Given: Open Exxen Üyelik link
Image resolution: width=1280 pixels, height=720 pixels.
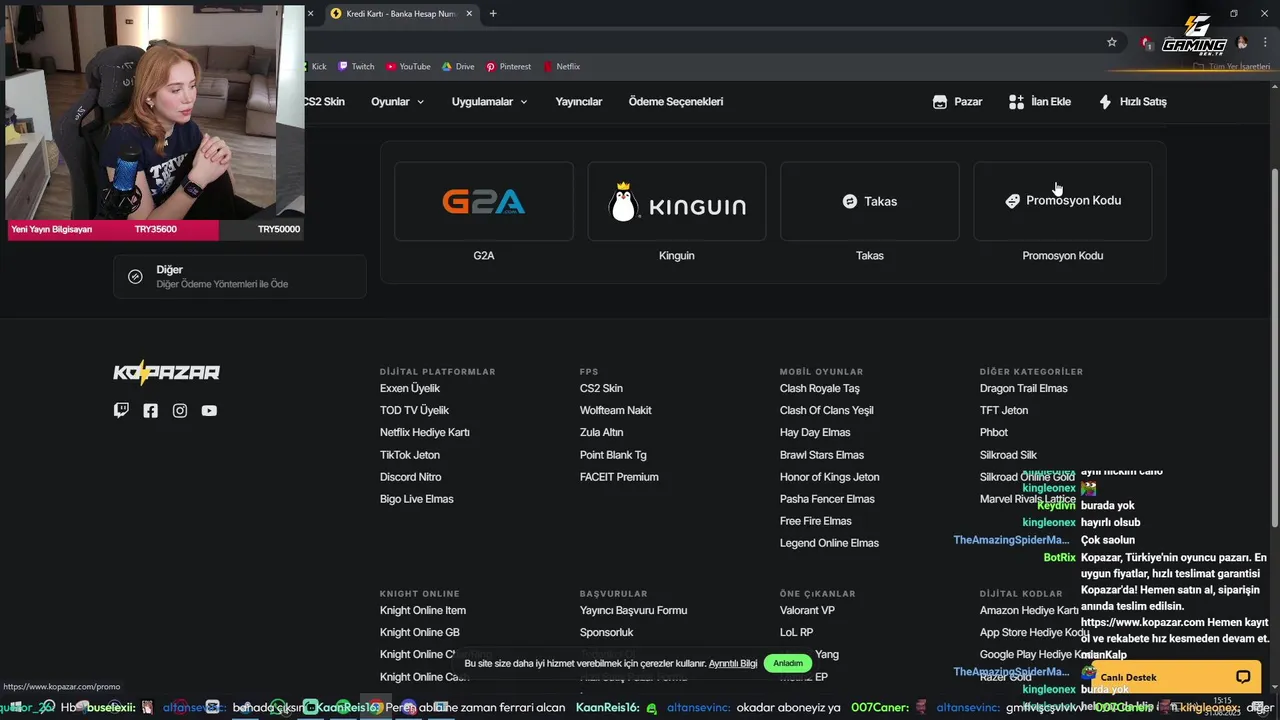Looking at the screenshot, I should click(410, 388).
